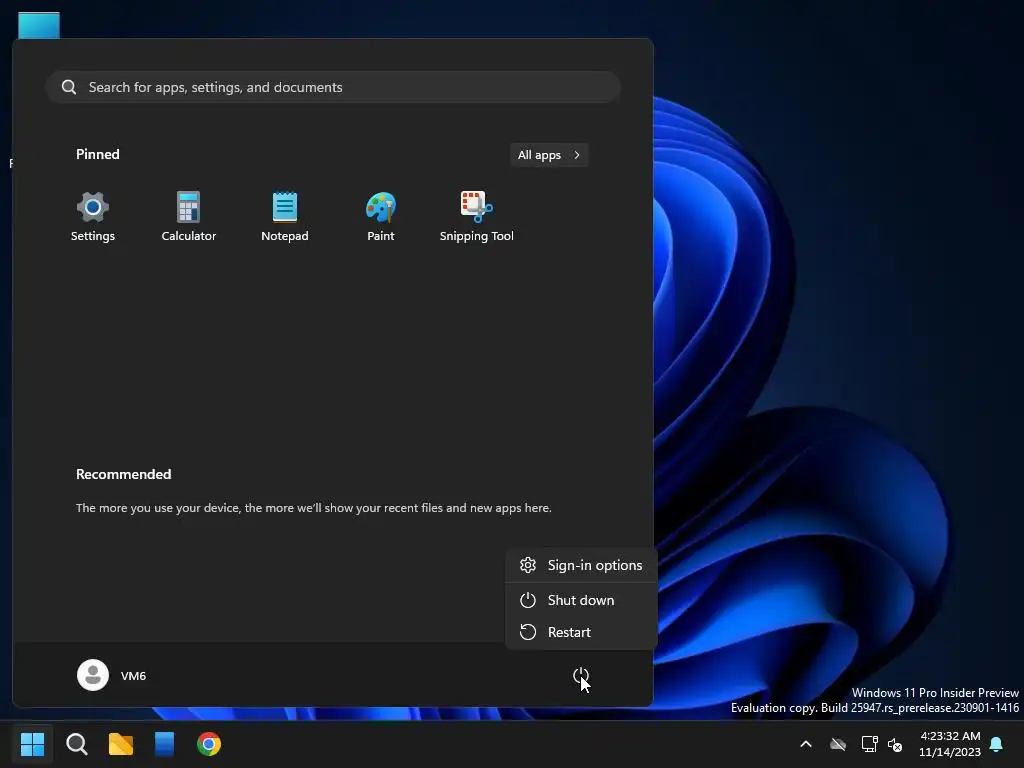Launch Paint from pinned apps
The height and width of the screenshot is (768, 1024).
coord(381,217)
